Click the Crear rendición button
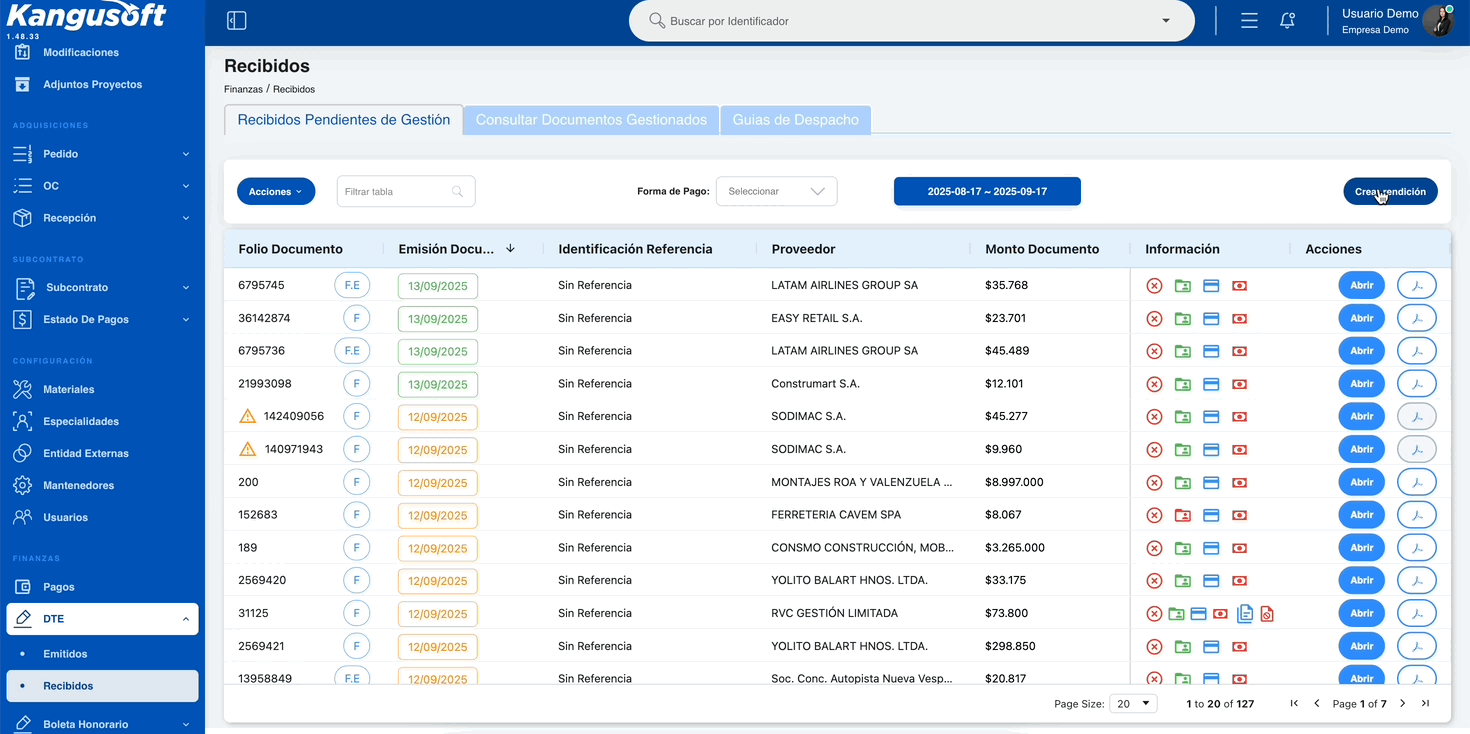This screenshot has width=1470, height=734. point(1390,191)
